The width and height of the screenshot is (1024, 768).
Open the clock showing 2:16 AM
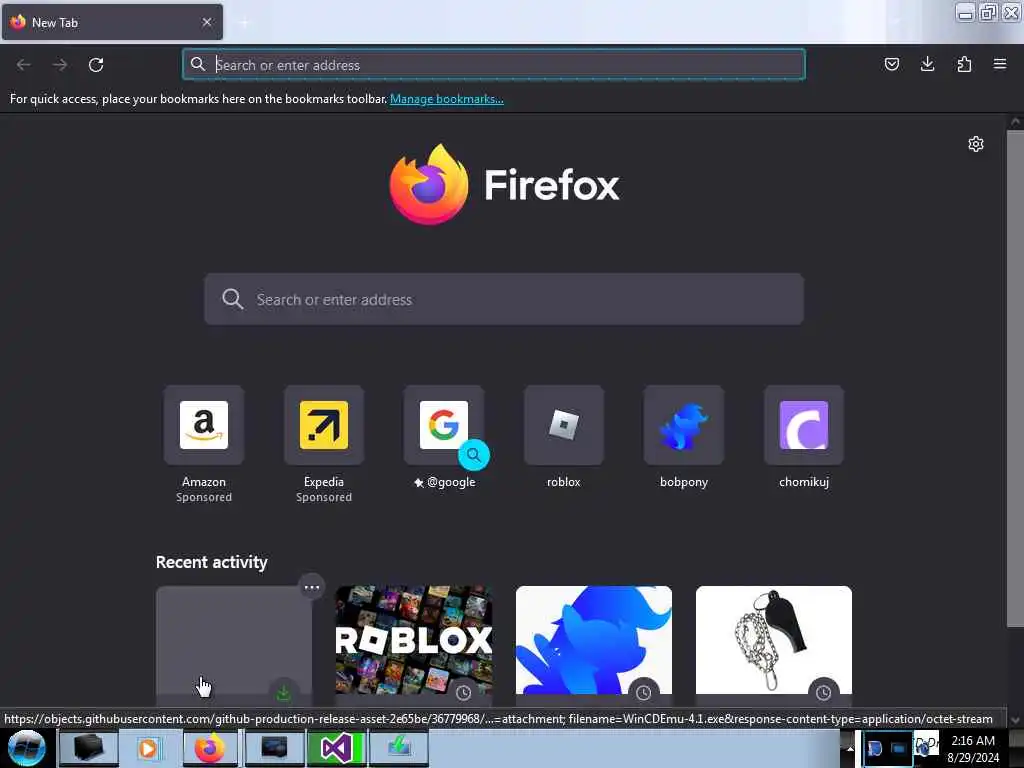pos(972,748)
